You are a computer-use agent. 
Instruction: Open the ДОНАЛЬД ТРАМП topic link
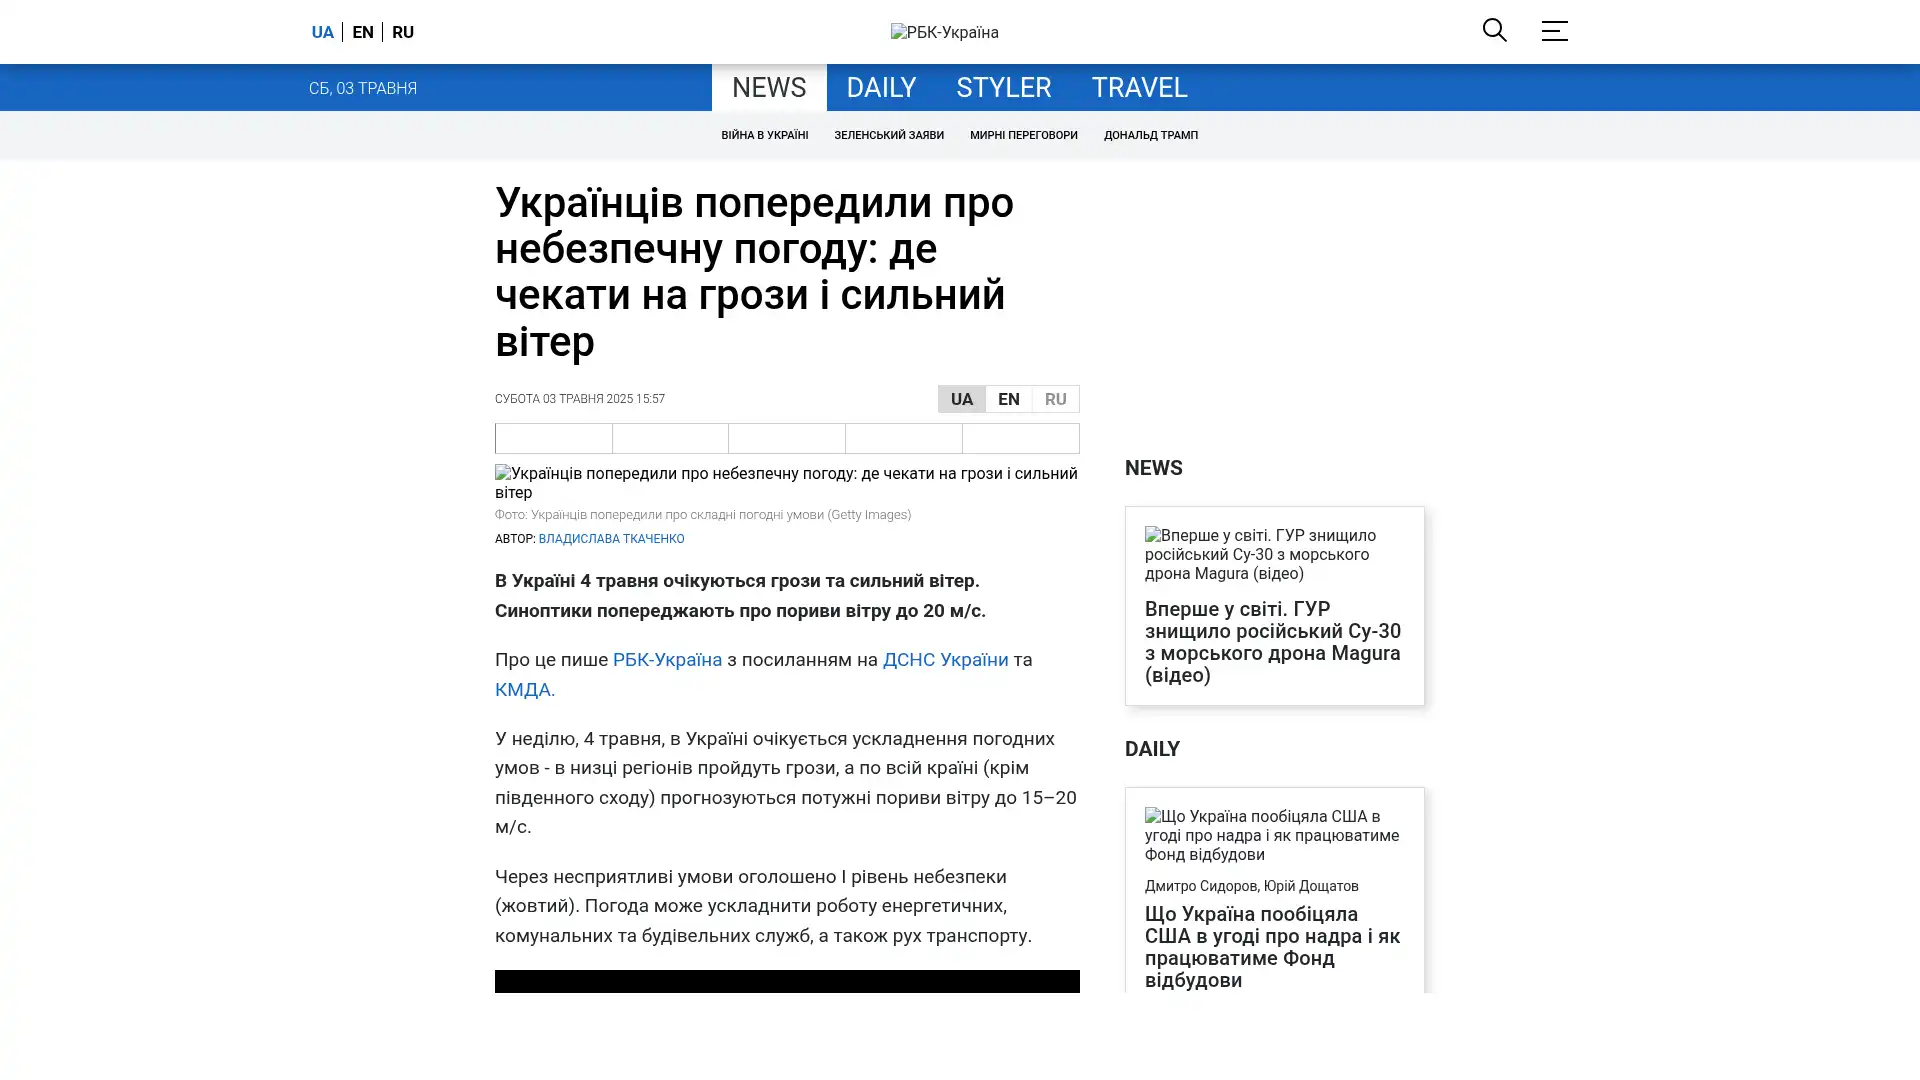pyautogui.click(x=1150, y=135)
